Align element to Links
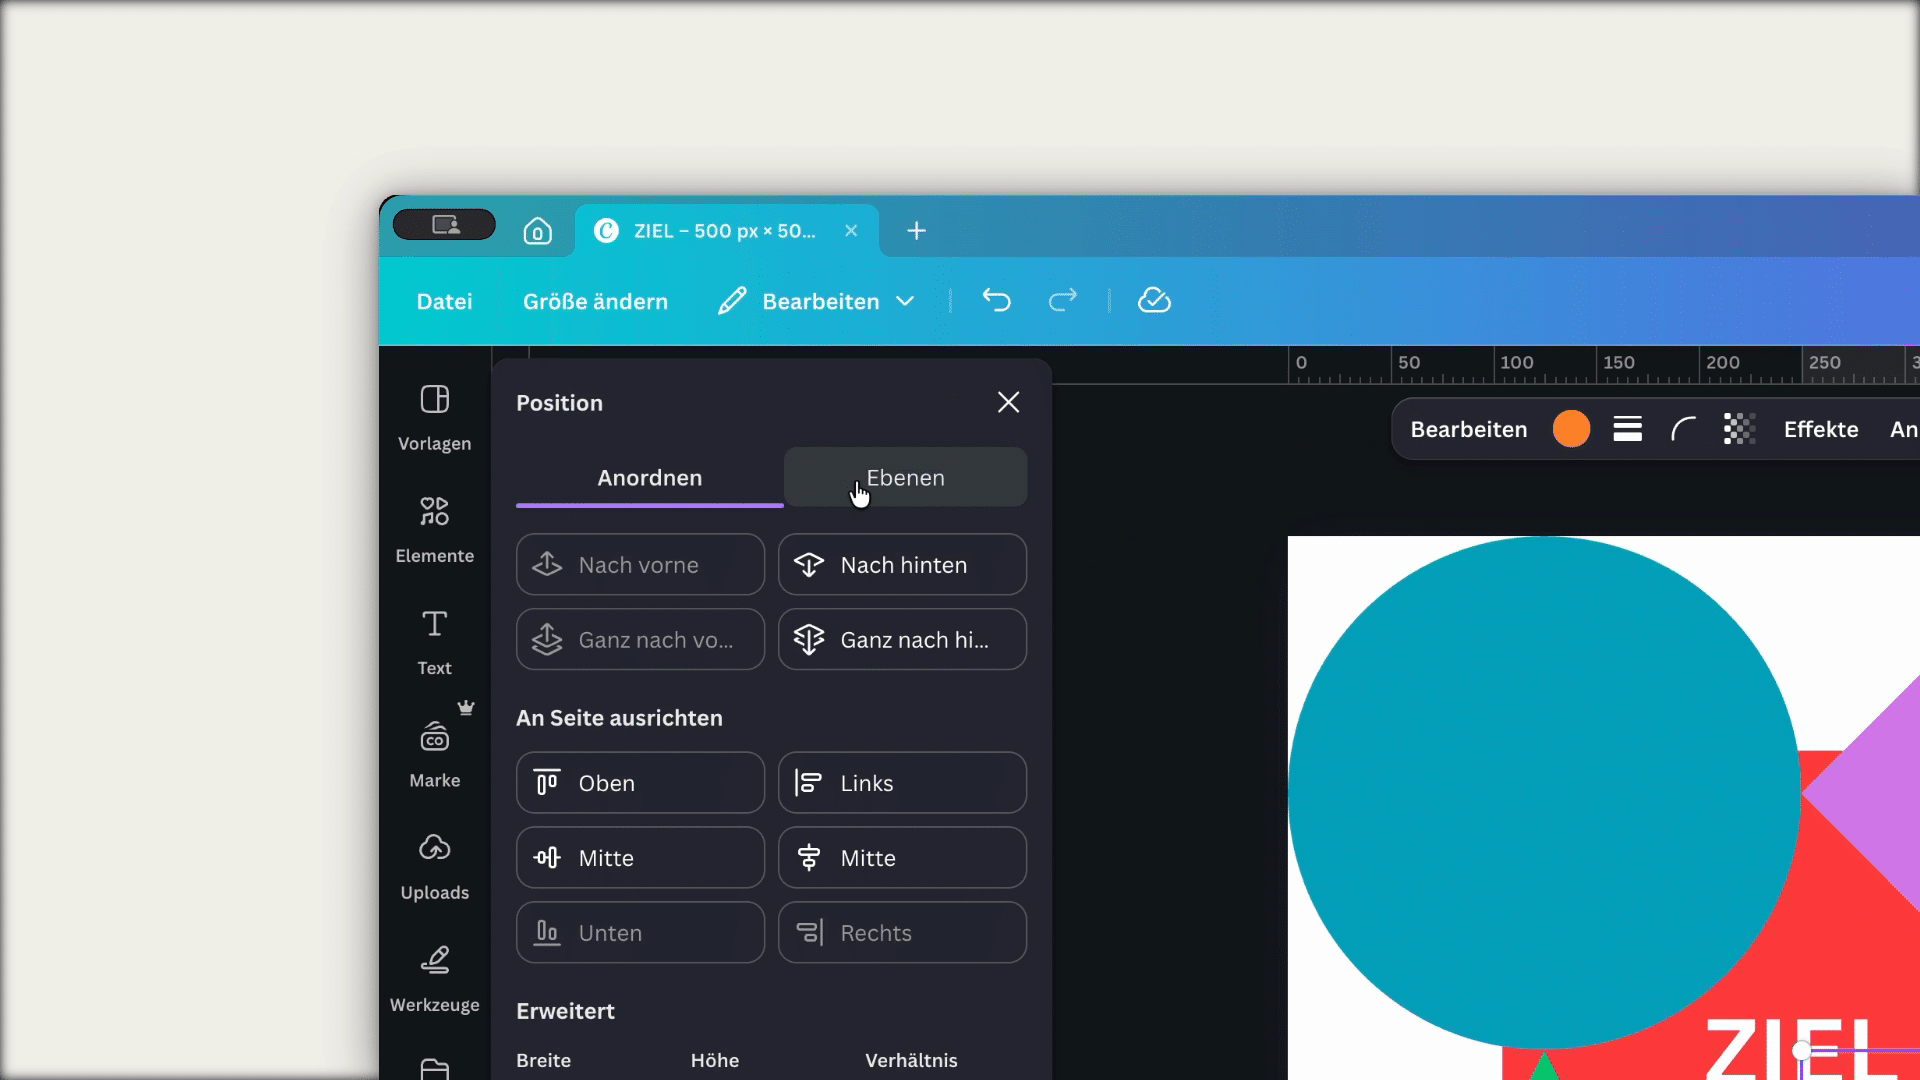Image resolution: width=1920 pixels, height=1080 pixels. point(902,783)
